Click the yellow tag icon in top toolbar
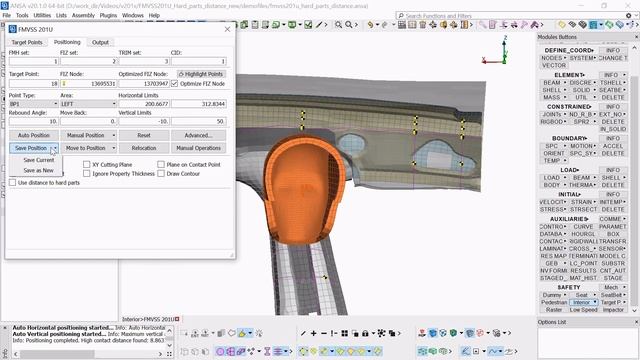 click(562, 25)
